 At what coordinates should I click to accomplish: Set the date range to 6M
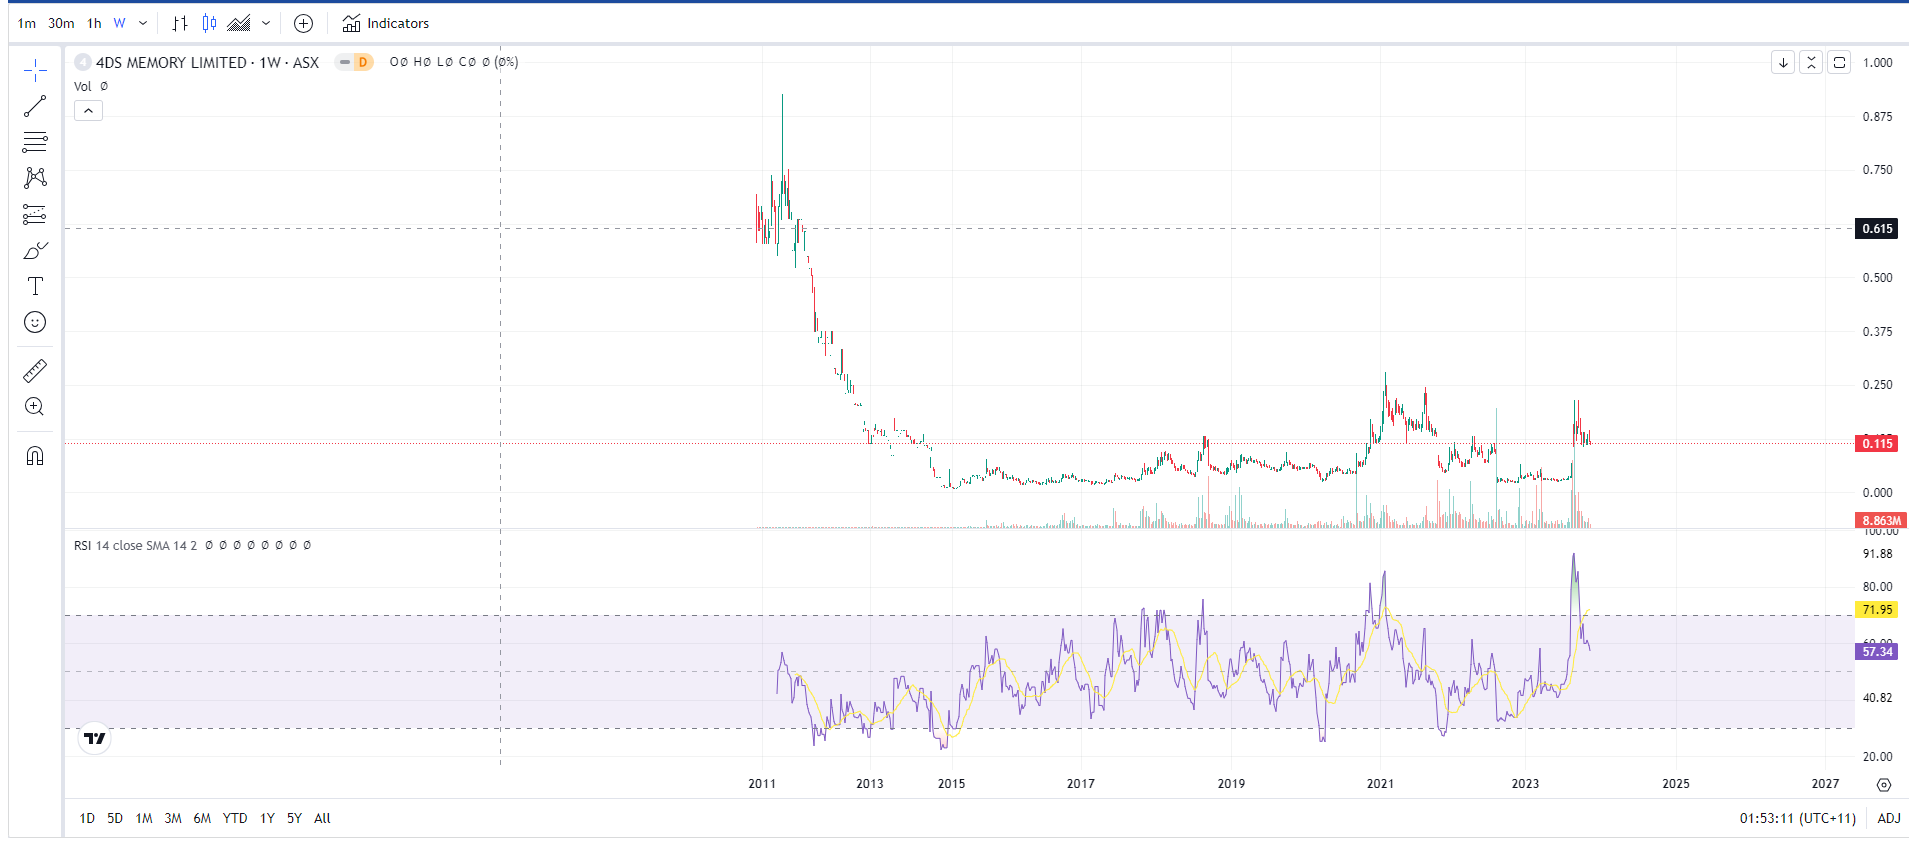(x=202, y=818)
